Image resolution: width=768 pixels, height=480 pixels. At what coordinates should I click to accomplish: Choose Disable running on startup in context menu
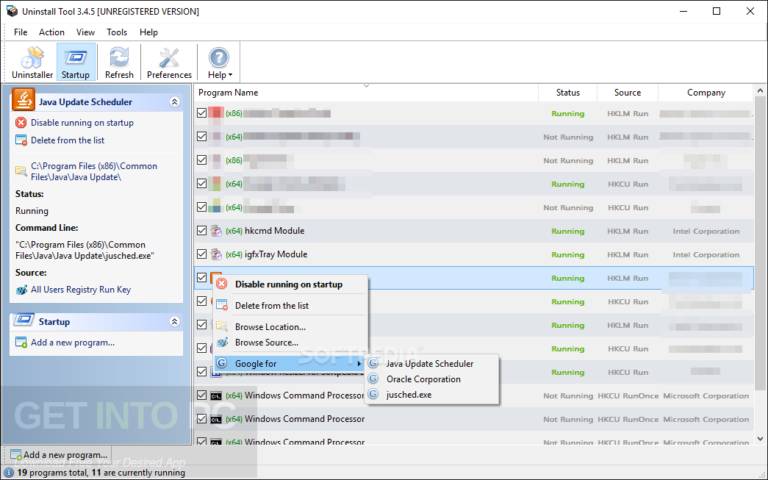289,285
